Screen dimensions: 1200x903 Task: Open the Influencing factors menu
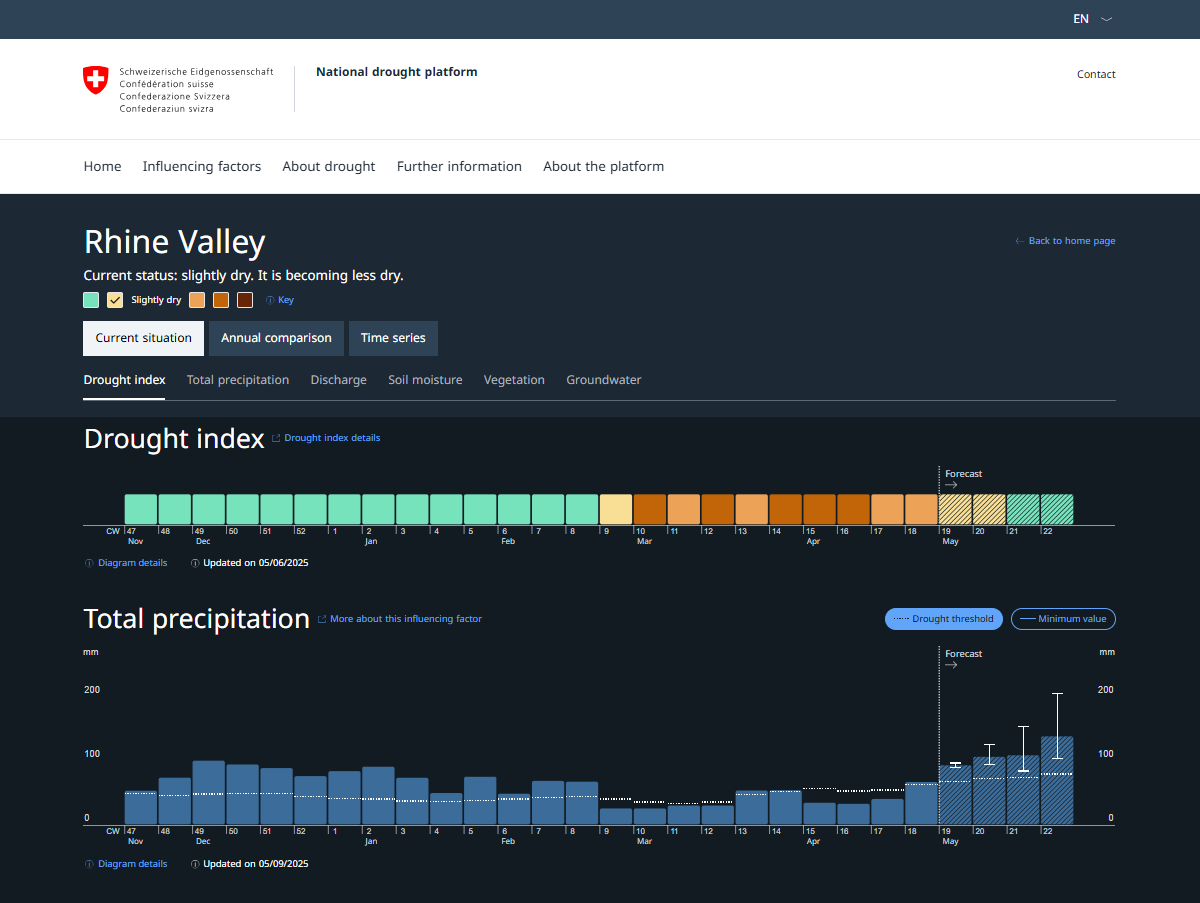tap(201, 167)
